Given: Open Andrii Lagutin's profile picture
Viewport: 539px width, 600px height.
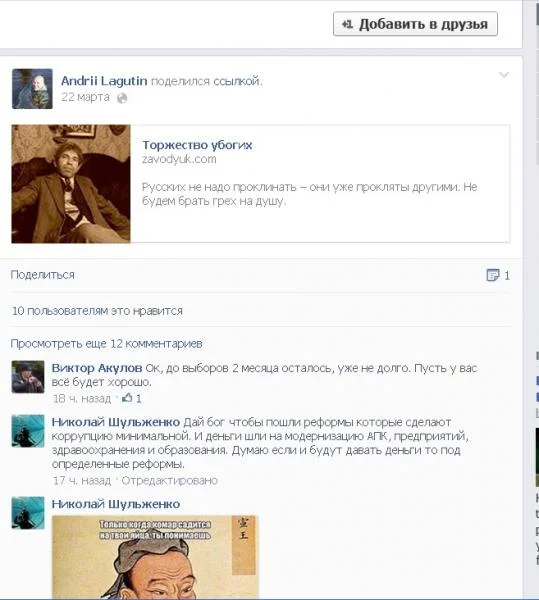Looking at the screenshot, I should pos(32,89).
